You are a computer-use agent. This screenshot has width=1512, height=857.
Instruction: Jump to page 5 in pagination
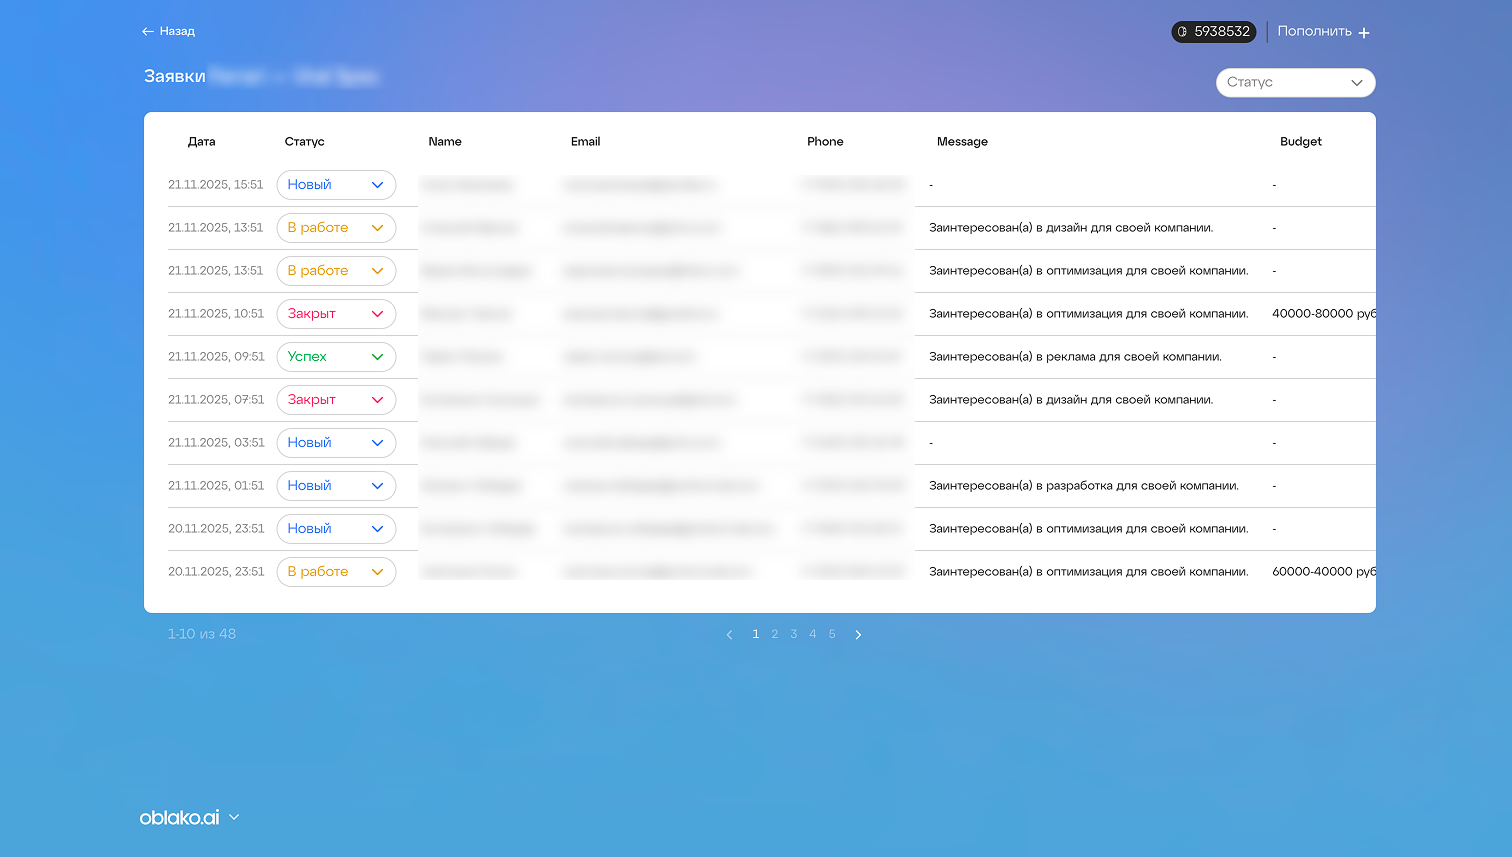[x=832, y=634]
